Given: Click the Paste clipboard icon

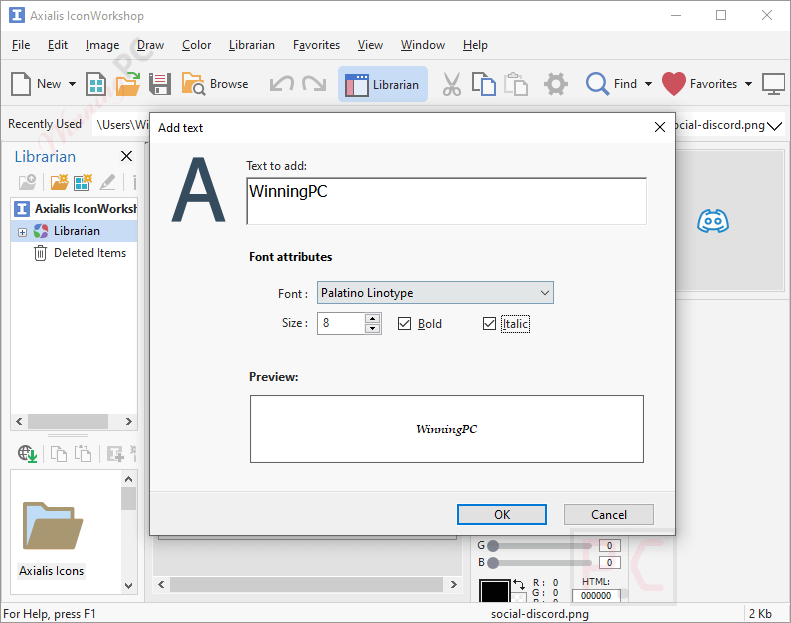Looking at the screenshot, I should tap(516, 84).
